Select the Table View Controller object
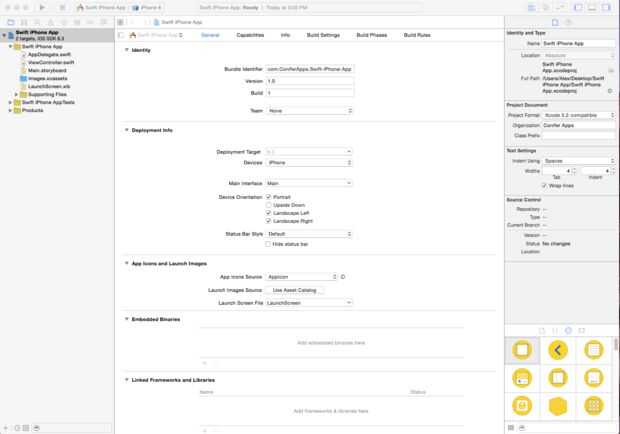This screenshot has width=620, height=434. point(594,350)
